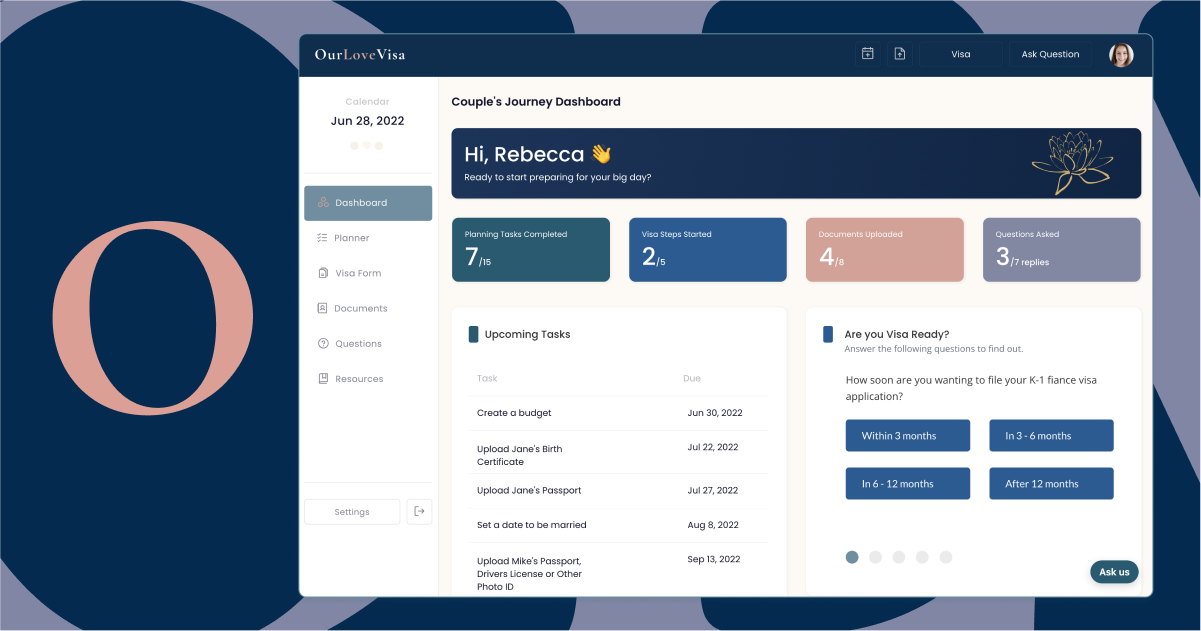
Task: Click the calendar icon in top header
Action: [868, 54]
